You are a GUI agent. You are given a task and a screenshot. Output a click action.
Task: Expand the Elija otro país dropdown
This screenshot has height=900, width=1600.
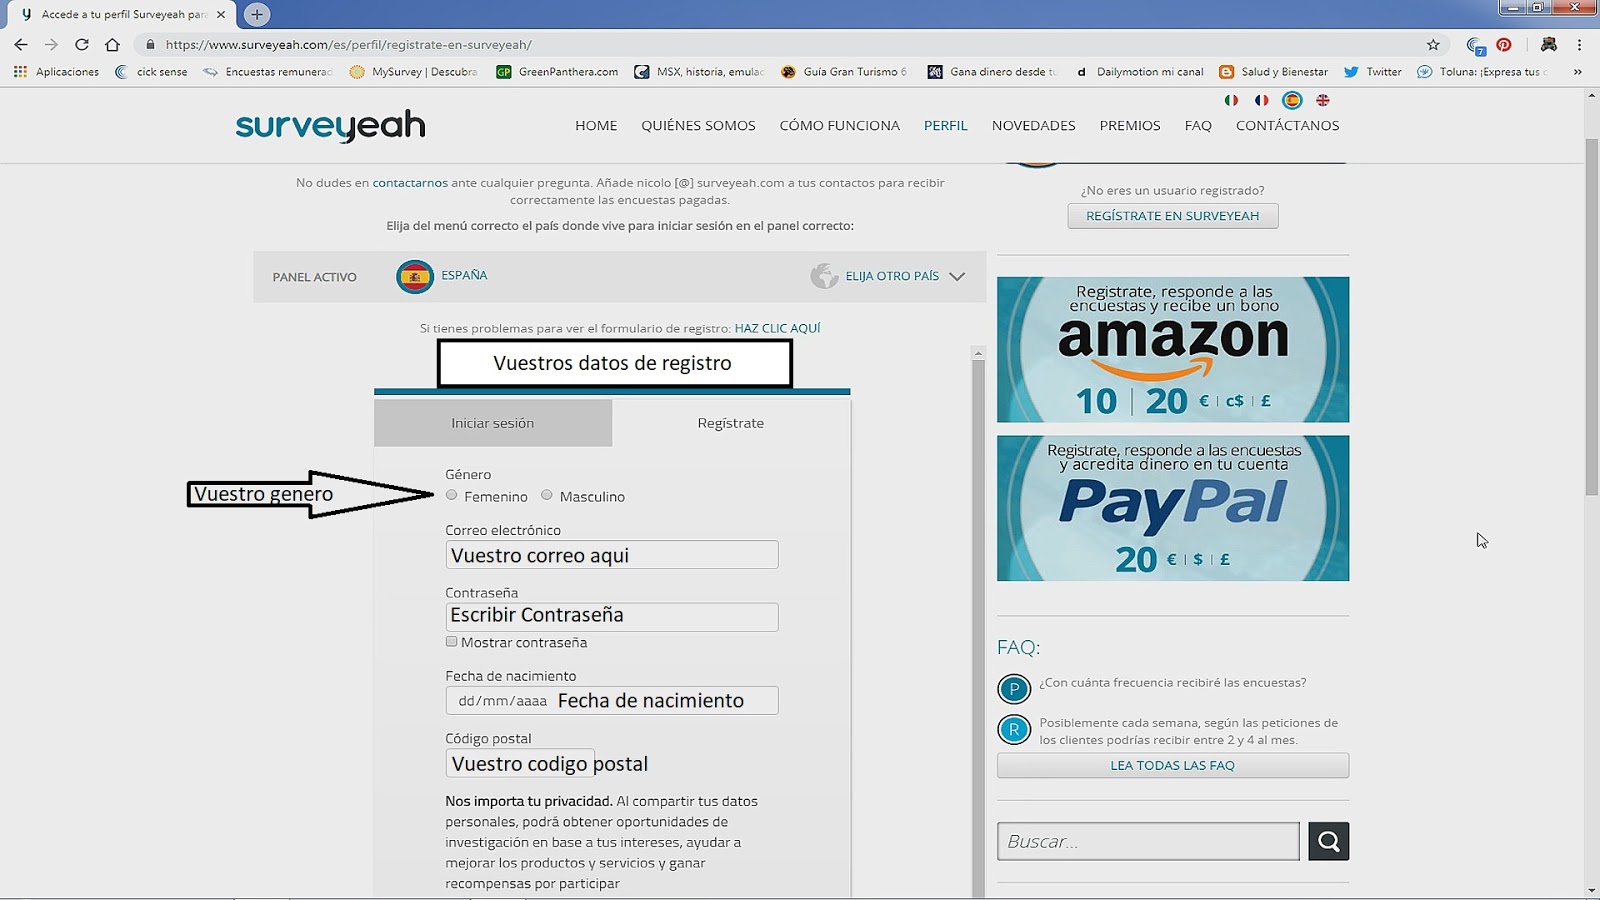tap(888, 276)
